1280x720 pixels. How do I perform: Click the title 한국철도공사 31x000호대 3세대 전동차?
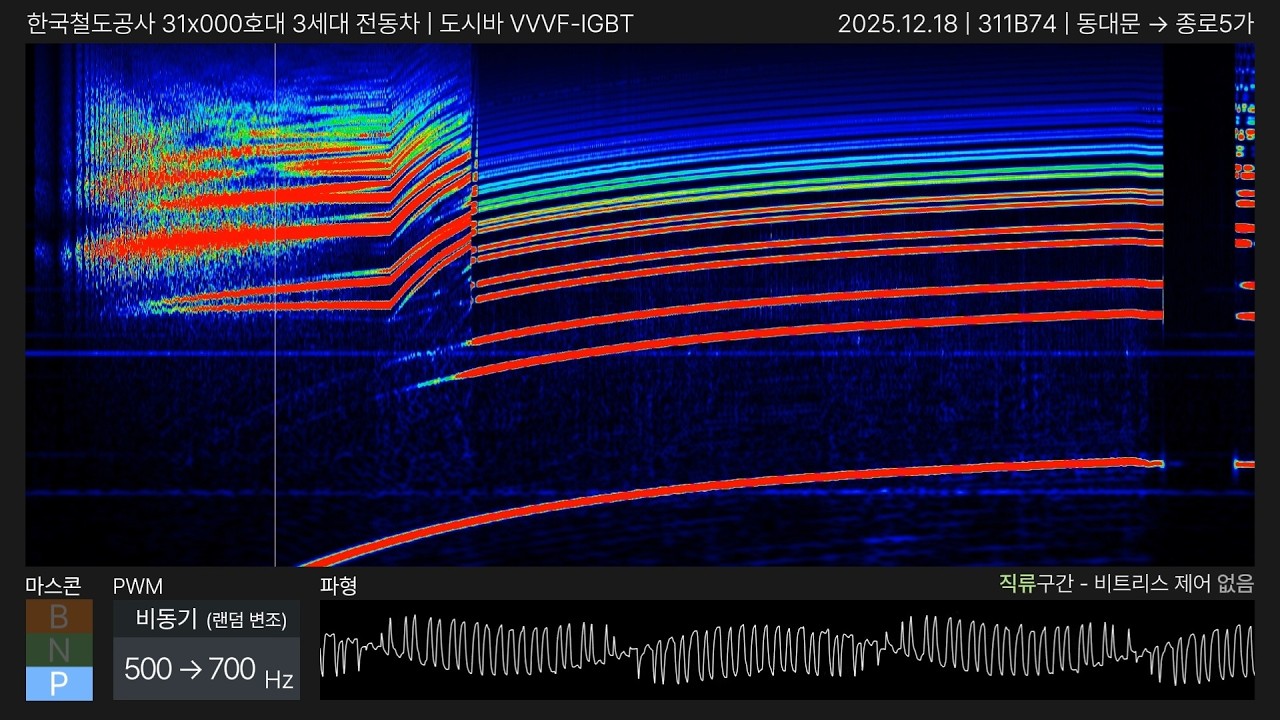(x=222, y=24)
